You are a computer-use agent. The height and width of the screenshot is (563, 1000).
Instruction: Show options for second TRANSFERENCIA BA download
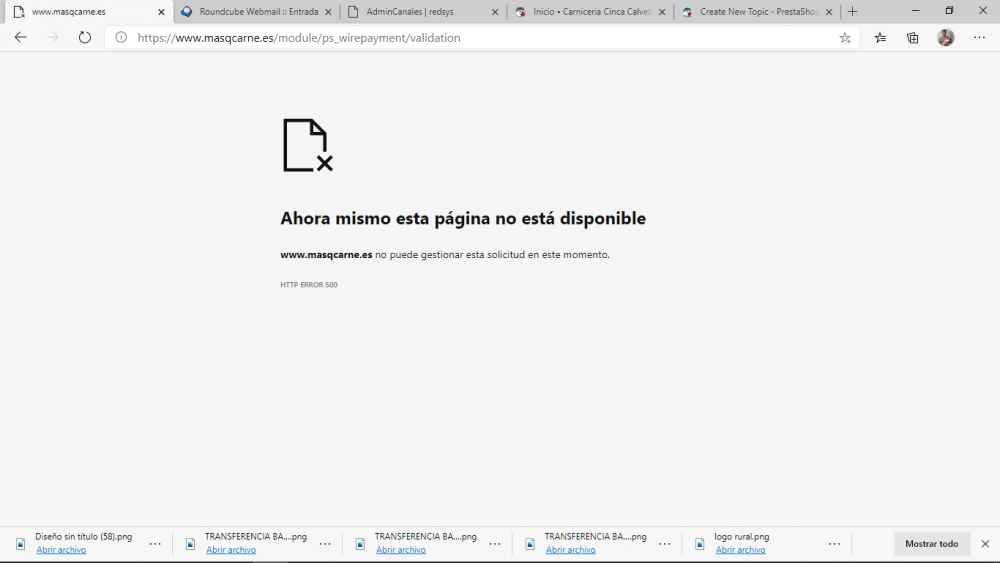495,544
